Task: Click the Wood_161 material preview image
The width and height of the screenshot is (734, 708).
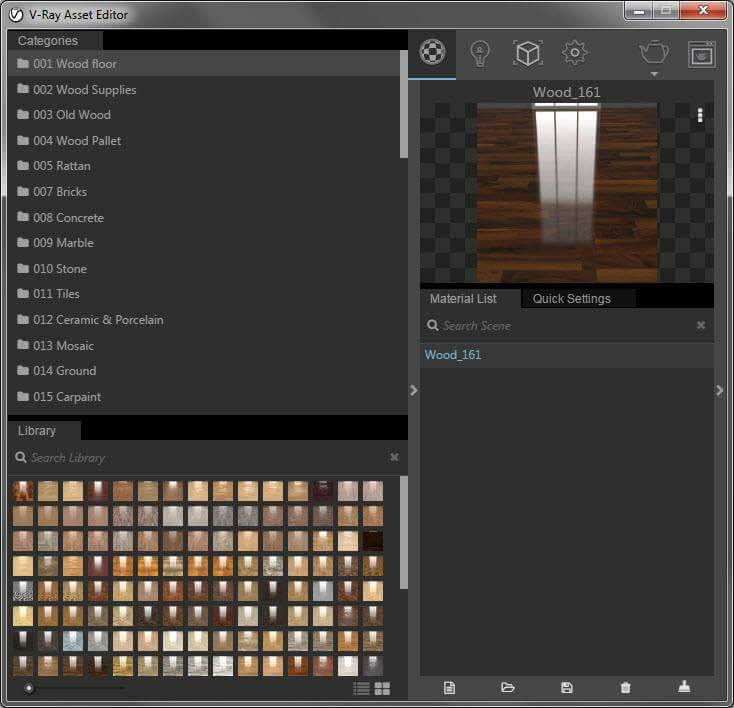Action: click(x=567, y=192)
